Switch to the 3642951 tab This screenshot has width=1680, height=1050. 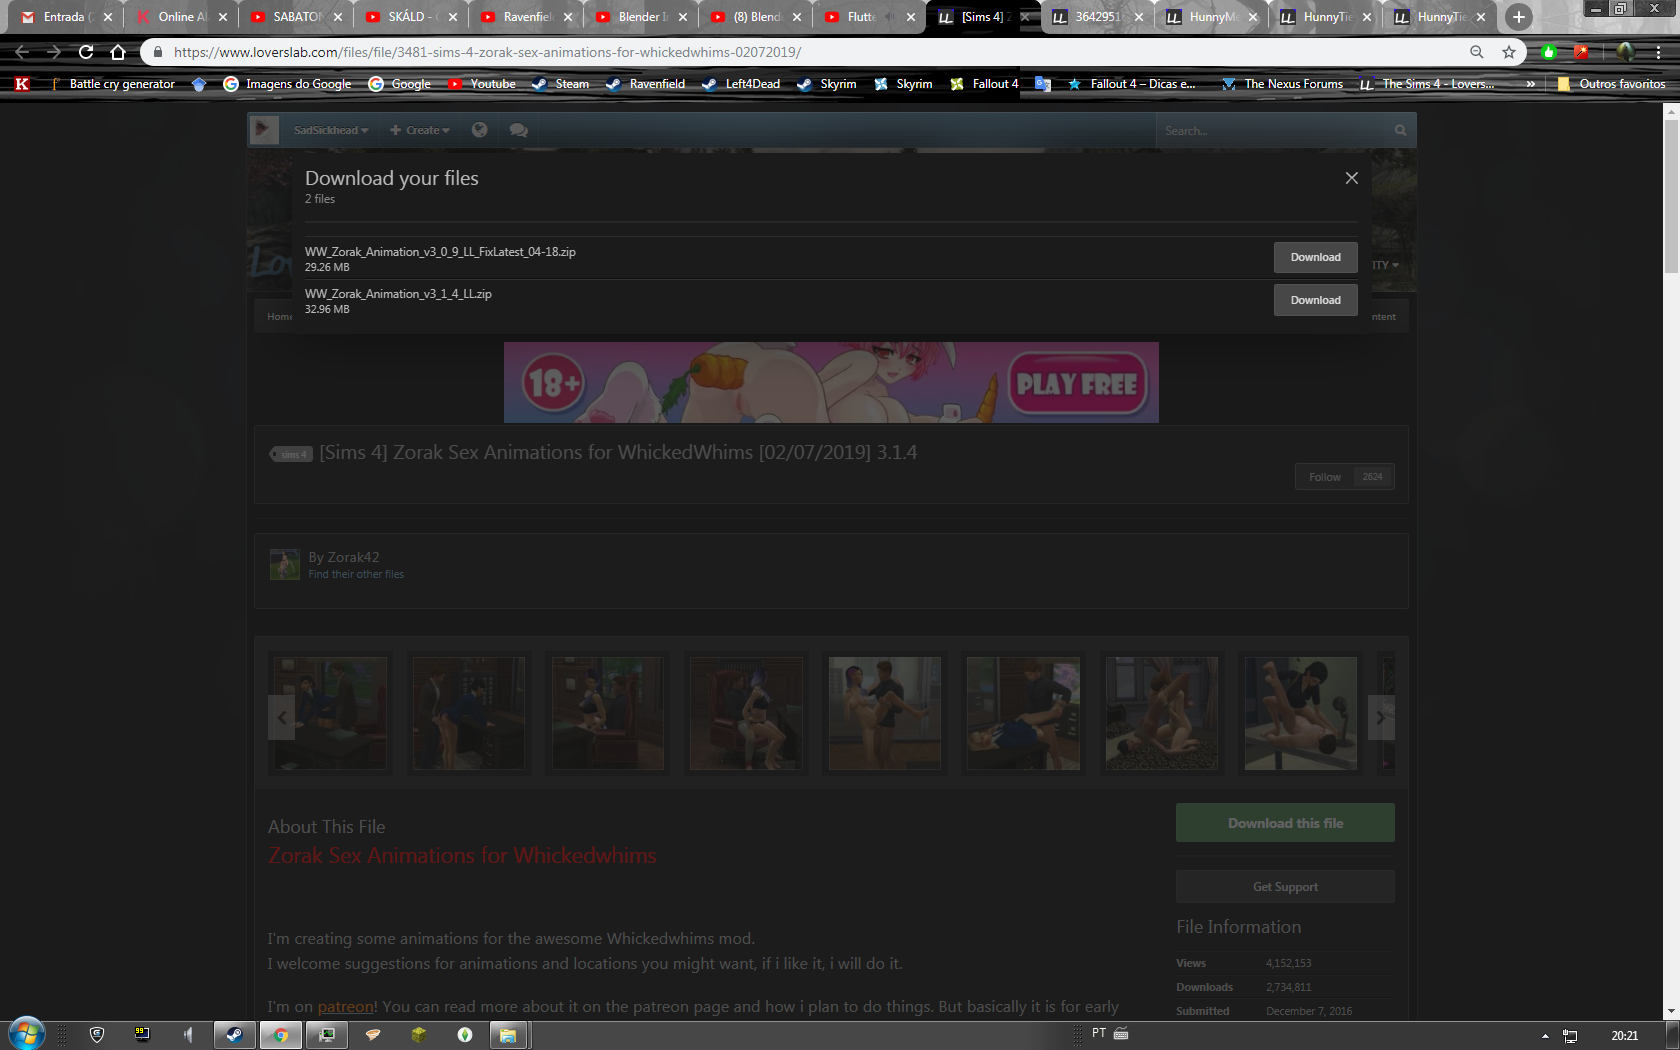[x=1097, y=17]
